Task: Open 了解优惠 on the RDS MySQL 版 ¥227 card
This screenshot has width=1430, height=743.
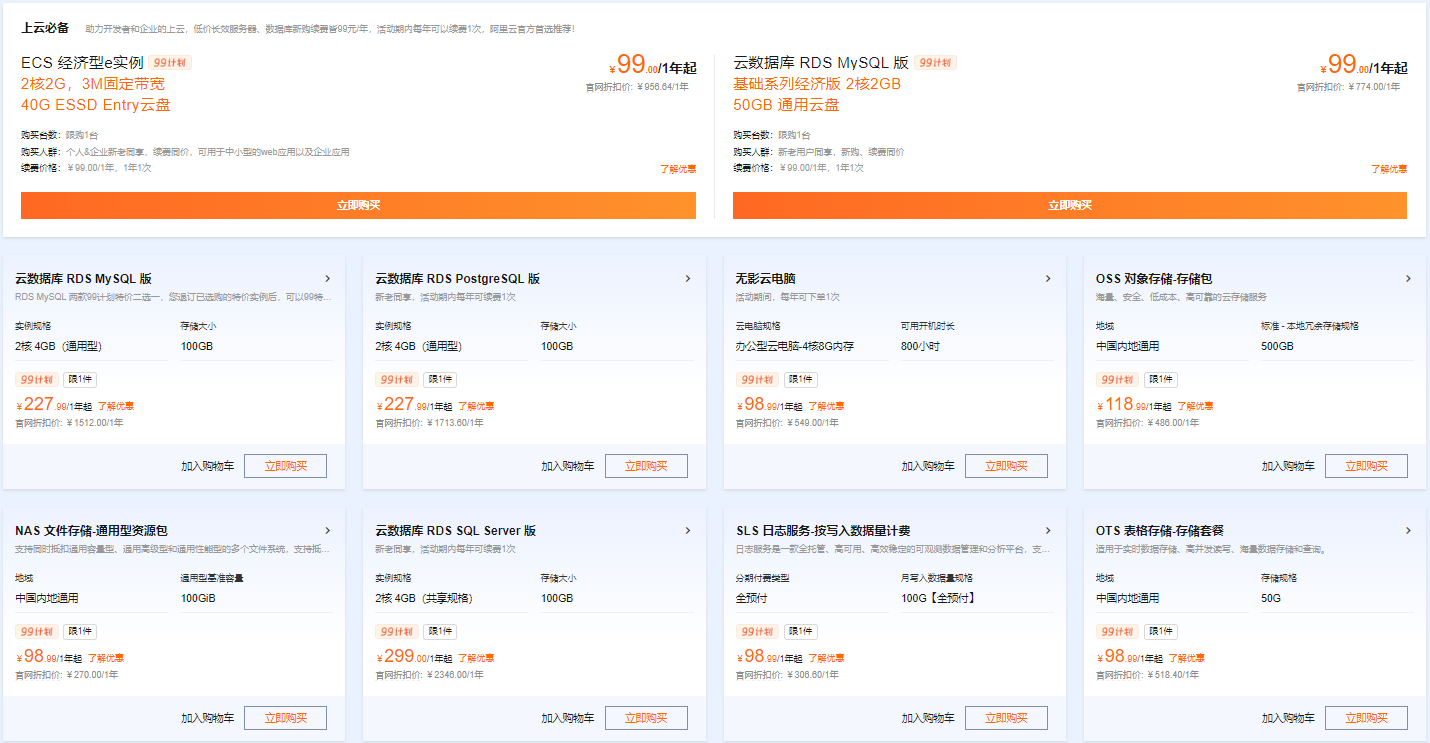Action: coord(116,406)
